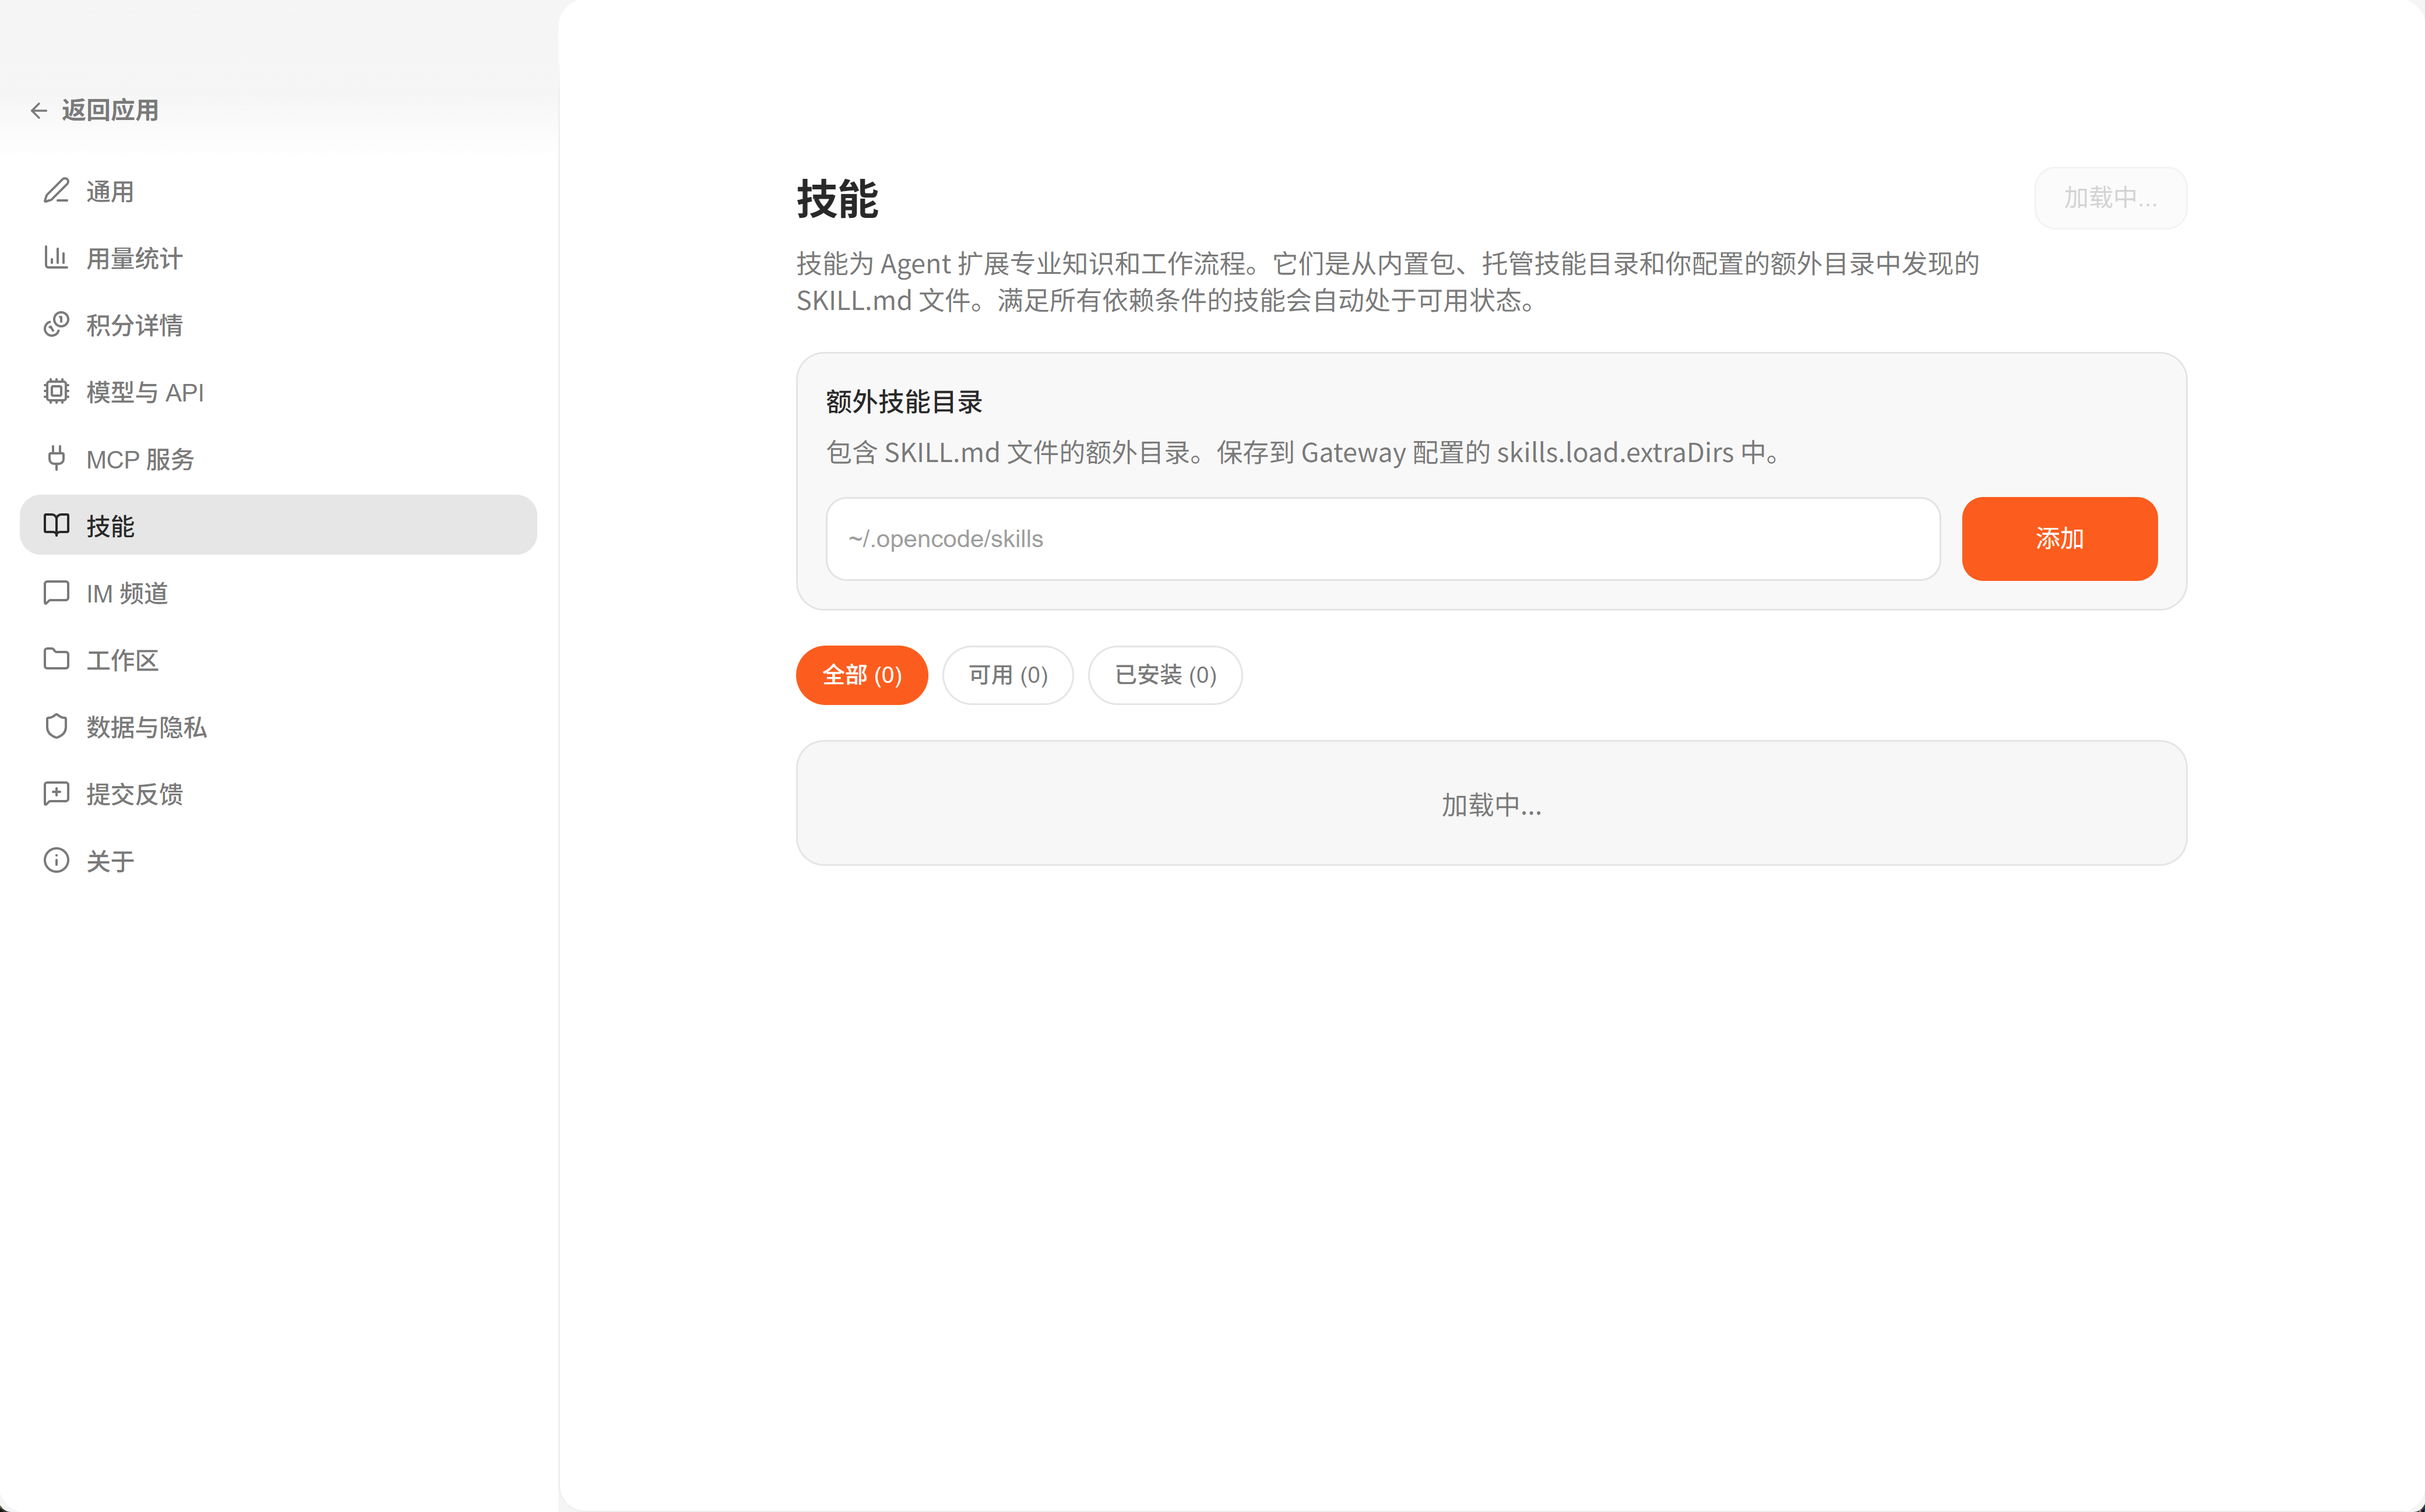Click the 加载中... skills list panel
This screenshot has height=1512, width=2425.
(1490, 803)
